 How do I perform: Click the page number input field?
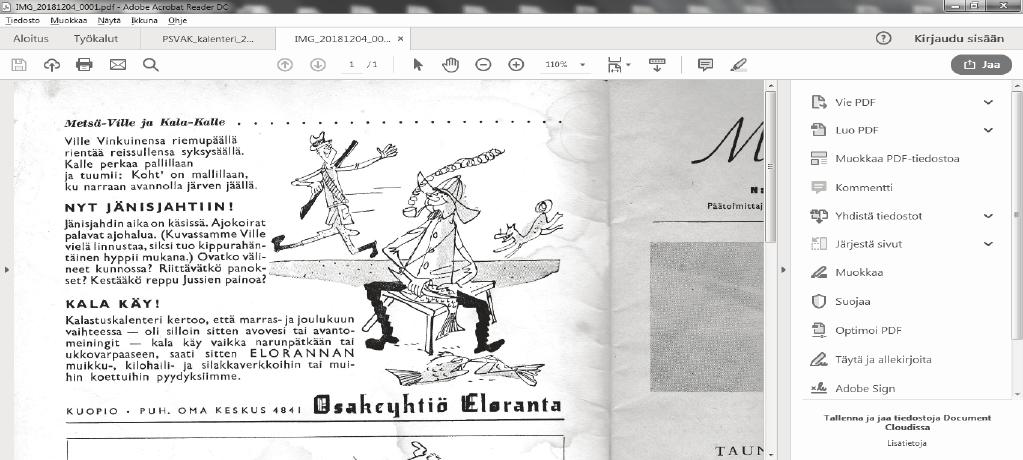point(352,65)
